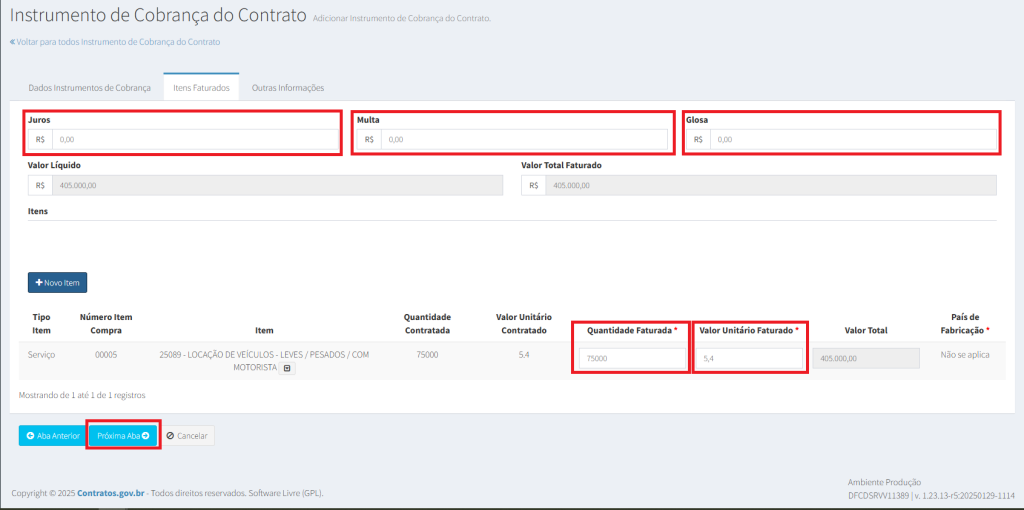Click the R$ prefix of Glosa field

[x=698, y=140]
